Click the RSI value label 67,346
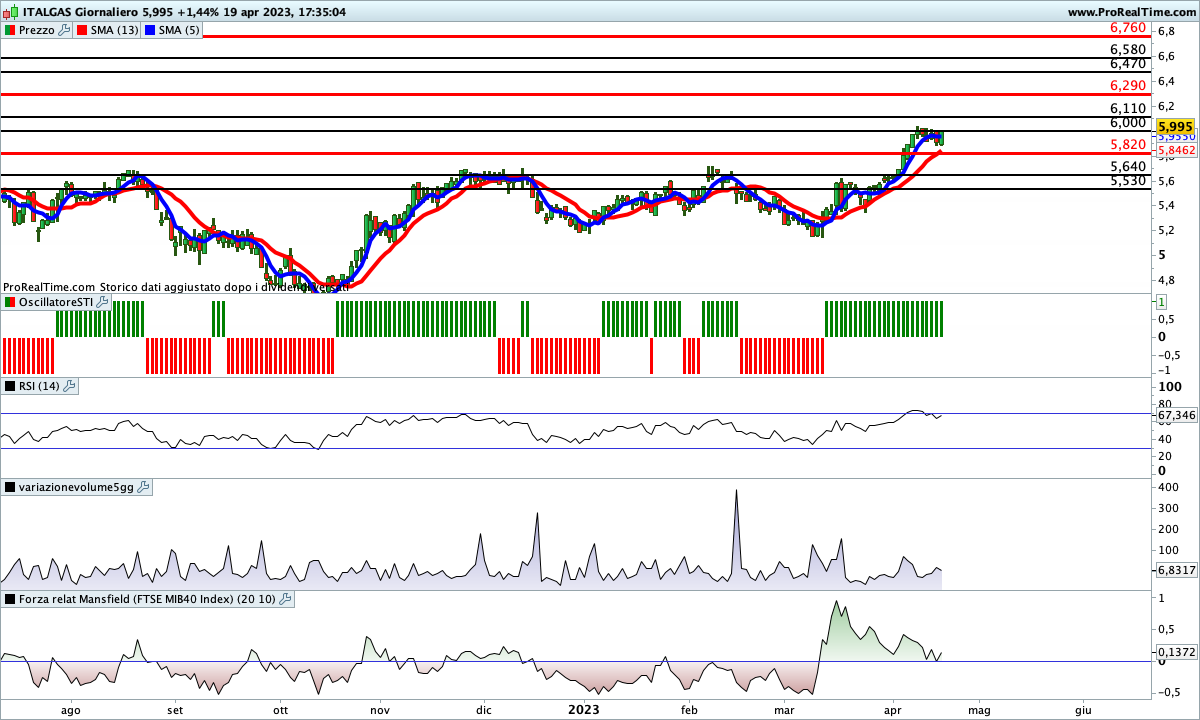Image resolution: width=1200 pixels, height=720 pixels. (1176, 414)
